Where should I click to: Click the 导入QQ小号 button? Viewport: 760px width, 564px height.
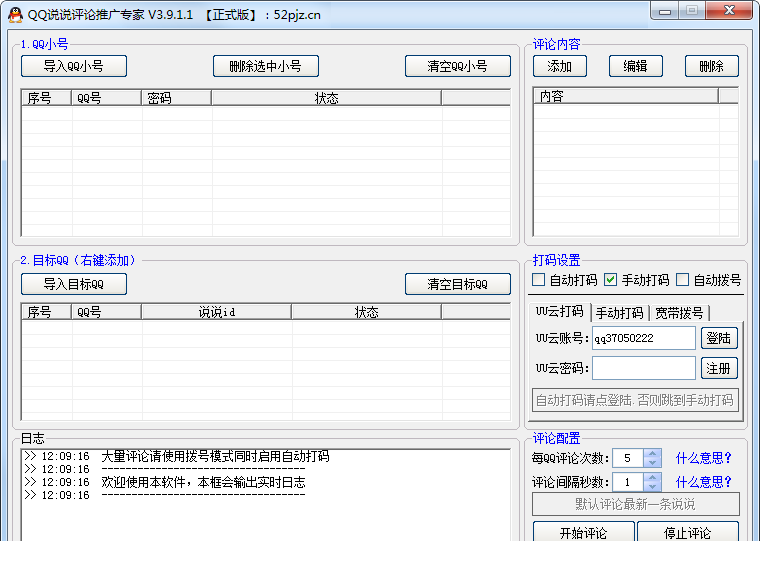coord(74,66)
